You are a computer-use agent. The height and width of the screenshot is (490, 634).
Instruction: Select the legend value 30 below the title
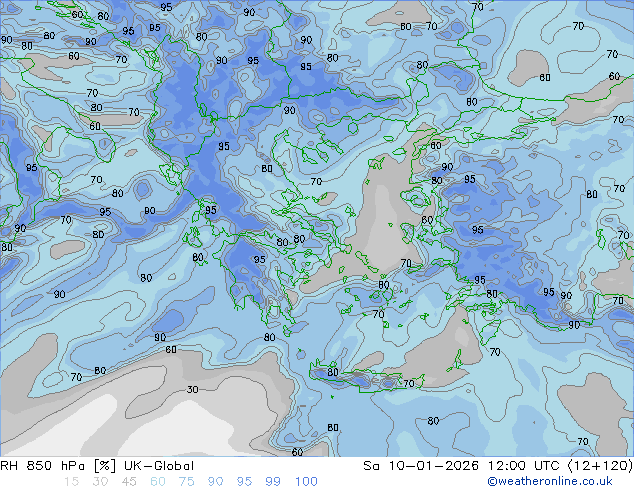coord(99,482)
